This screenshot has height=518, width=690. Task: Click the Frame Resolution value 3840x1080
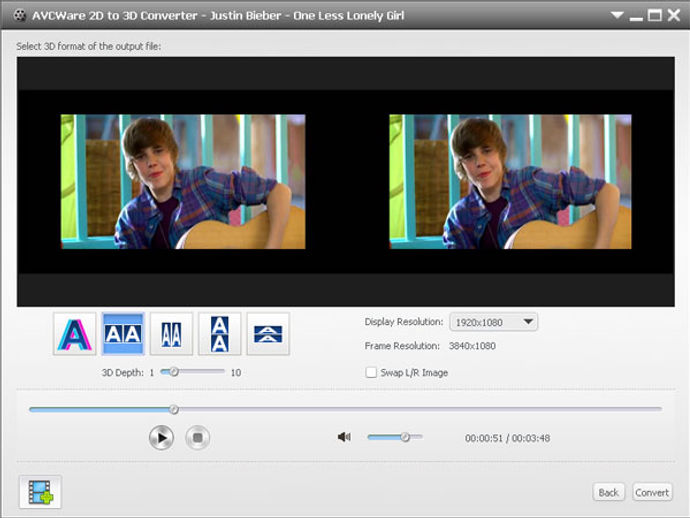point(472,346)
